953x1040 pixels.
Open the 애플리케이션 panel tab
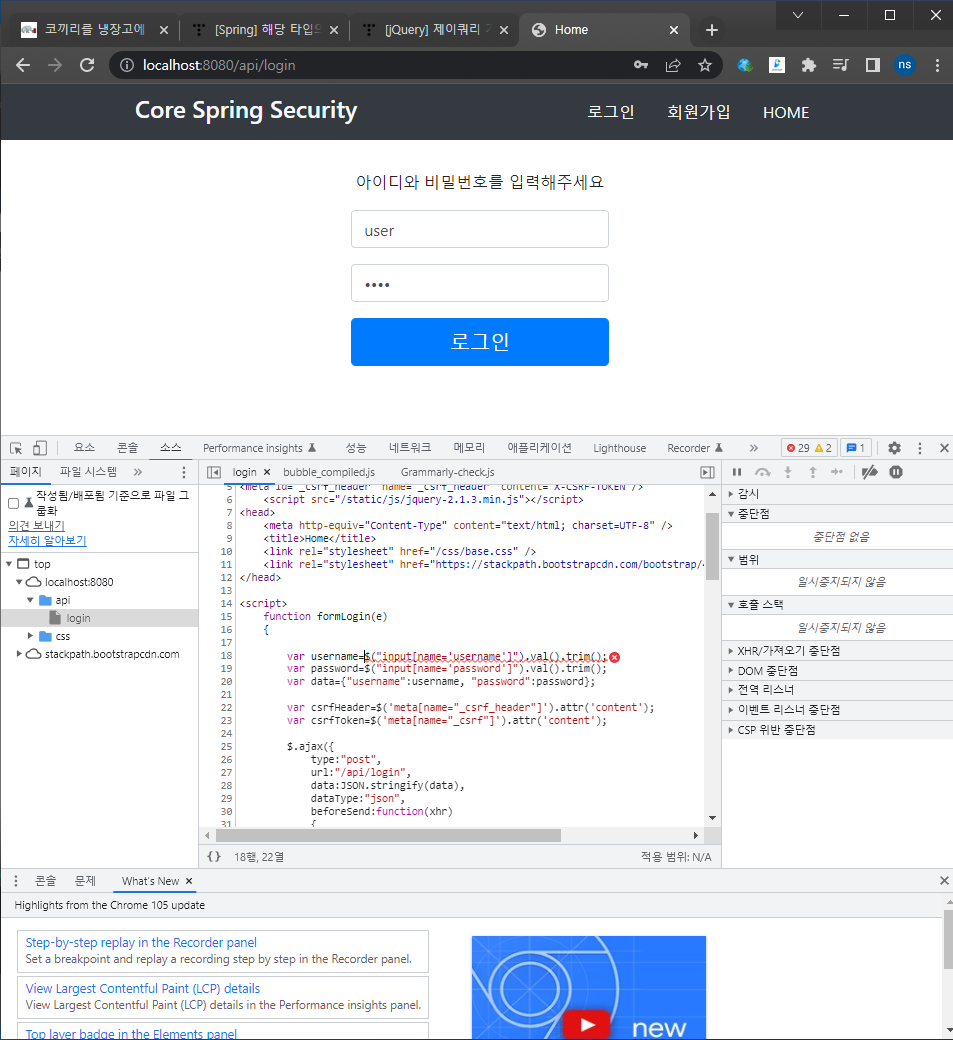point(539,448)
